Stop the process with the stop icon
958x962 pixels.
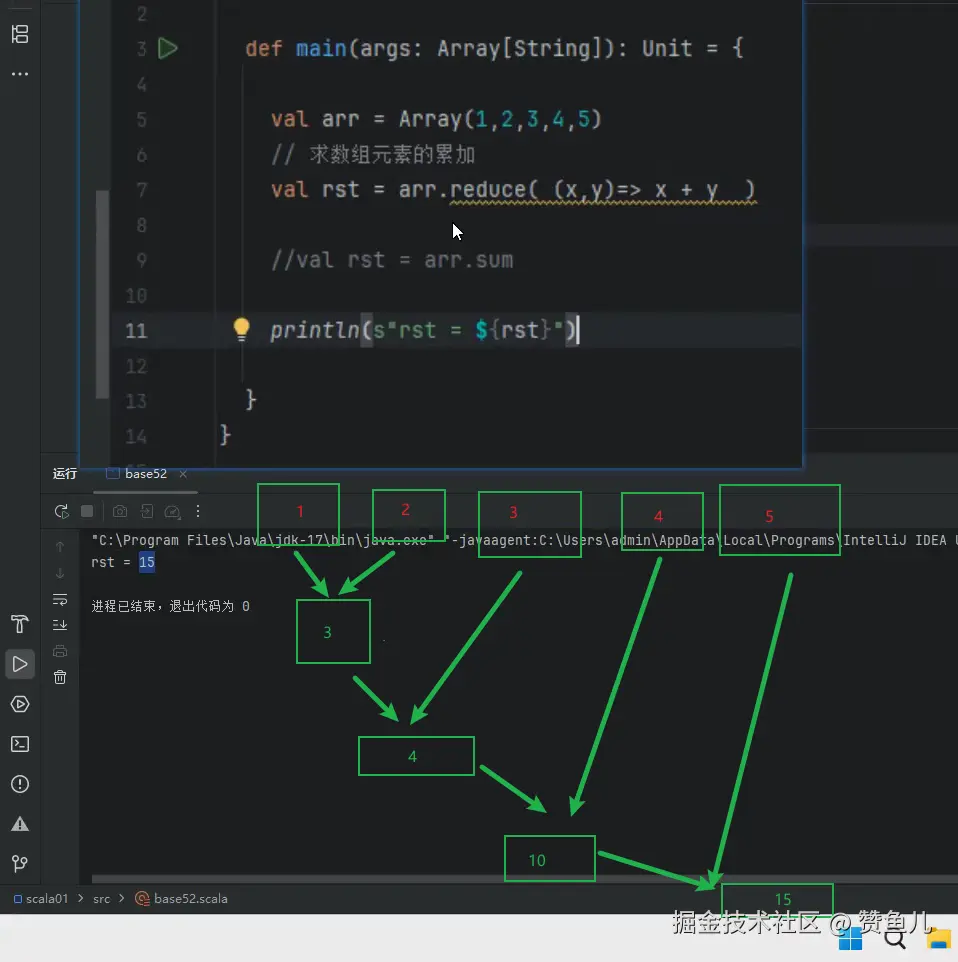(87, 510)
